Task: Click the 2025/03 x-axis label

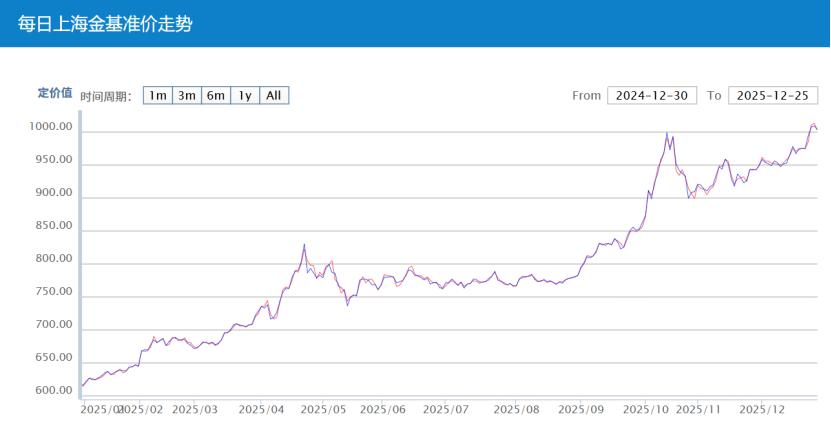Action: pyautogui.click(x=194, y=409)
